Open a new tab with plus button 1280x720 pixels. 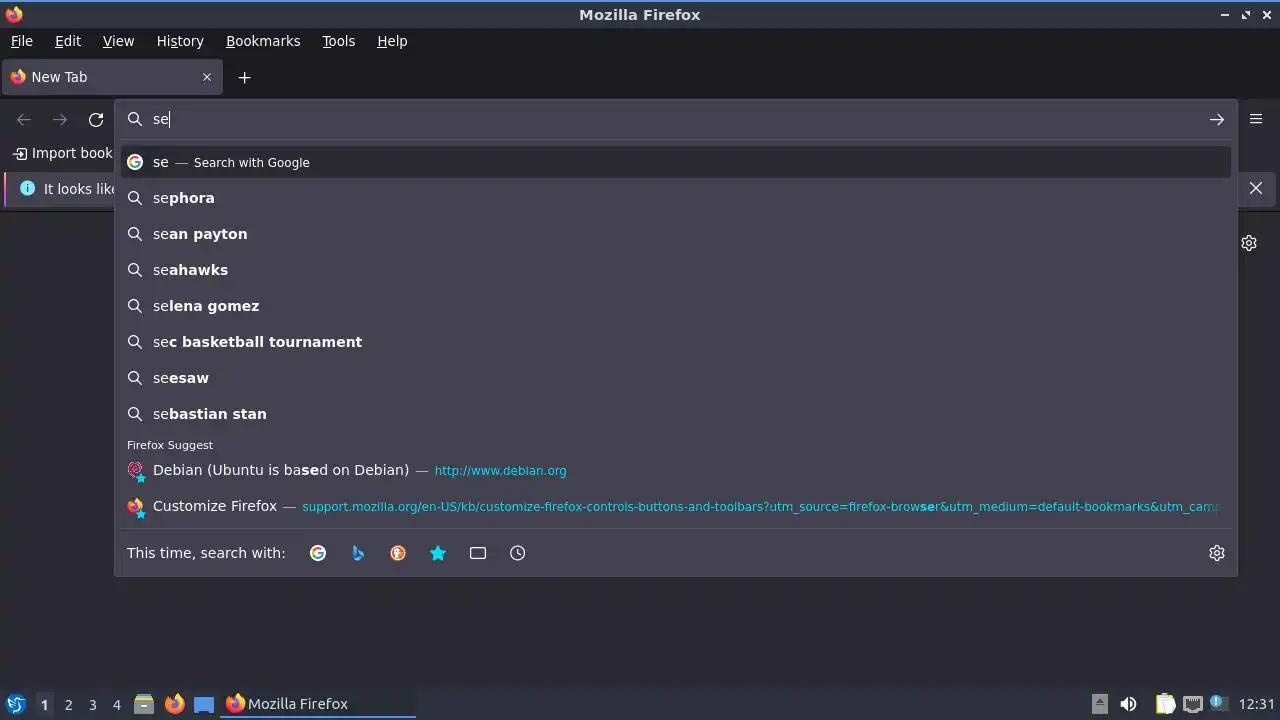pyautogui.click(x=244, y=77)
